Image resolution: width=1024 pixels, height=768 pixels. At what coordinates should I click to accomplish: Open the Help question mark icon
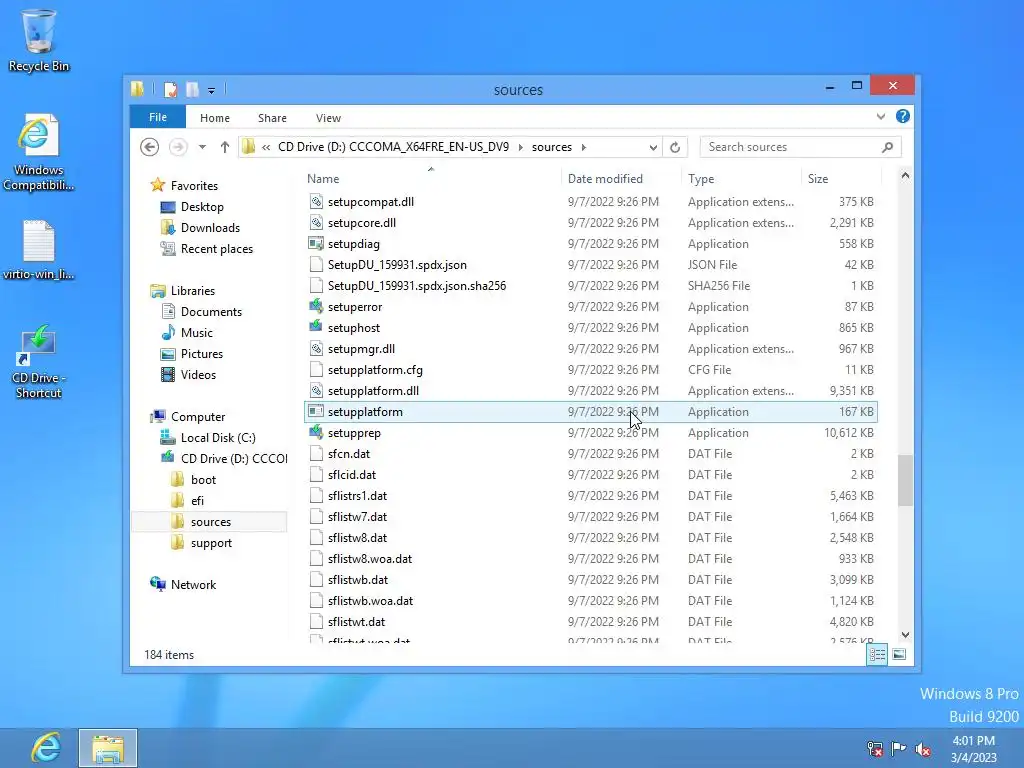tap(903, 116)
